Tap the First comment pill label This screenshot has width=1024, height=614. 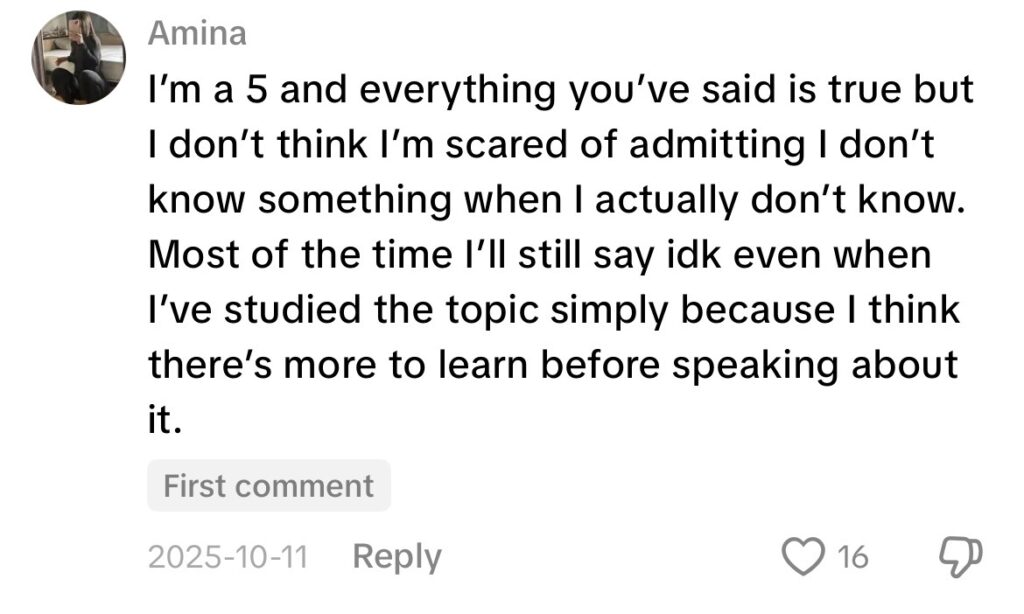click(x=269, y=486)
